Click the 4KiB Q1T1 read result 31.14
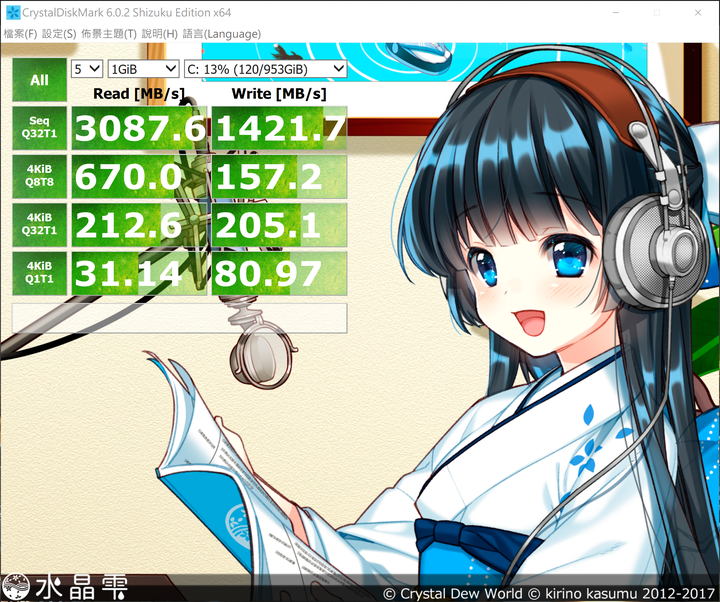 click(139, 273)
